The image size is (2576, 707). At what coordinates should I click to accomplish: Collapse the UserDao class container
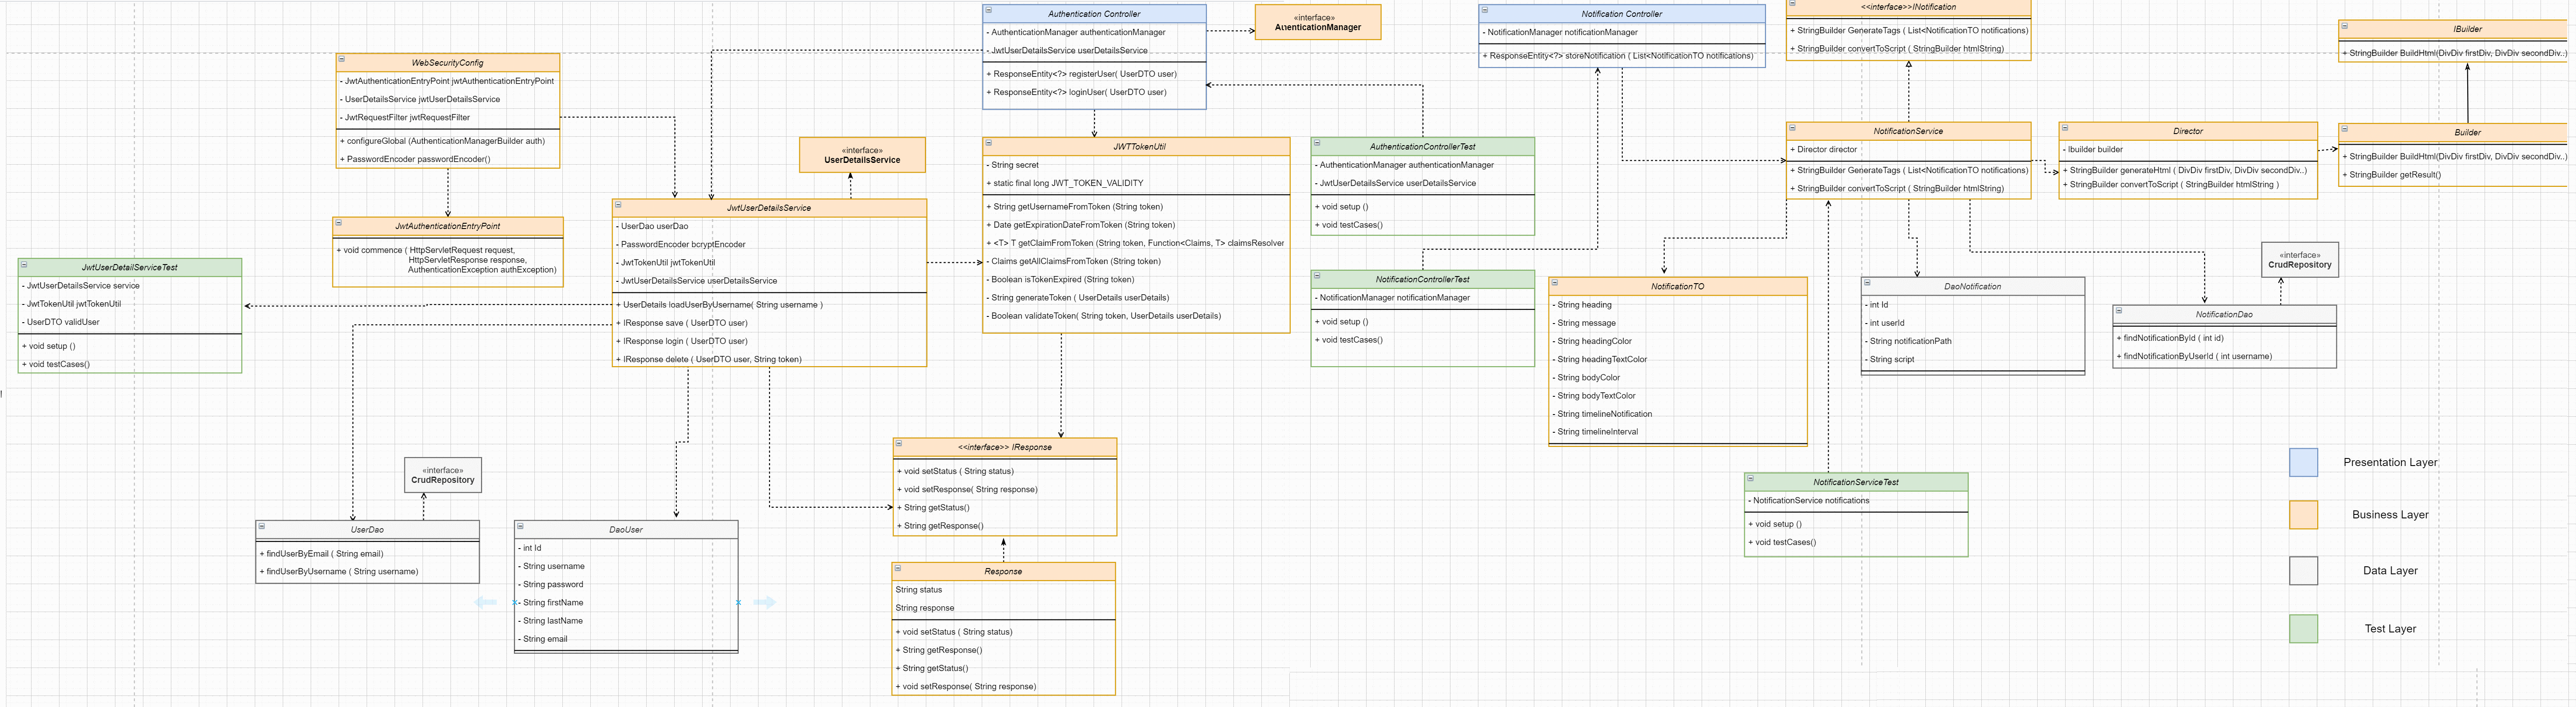click(x=262, y=526)
